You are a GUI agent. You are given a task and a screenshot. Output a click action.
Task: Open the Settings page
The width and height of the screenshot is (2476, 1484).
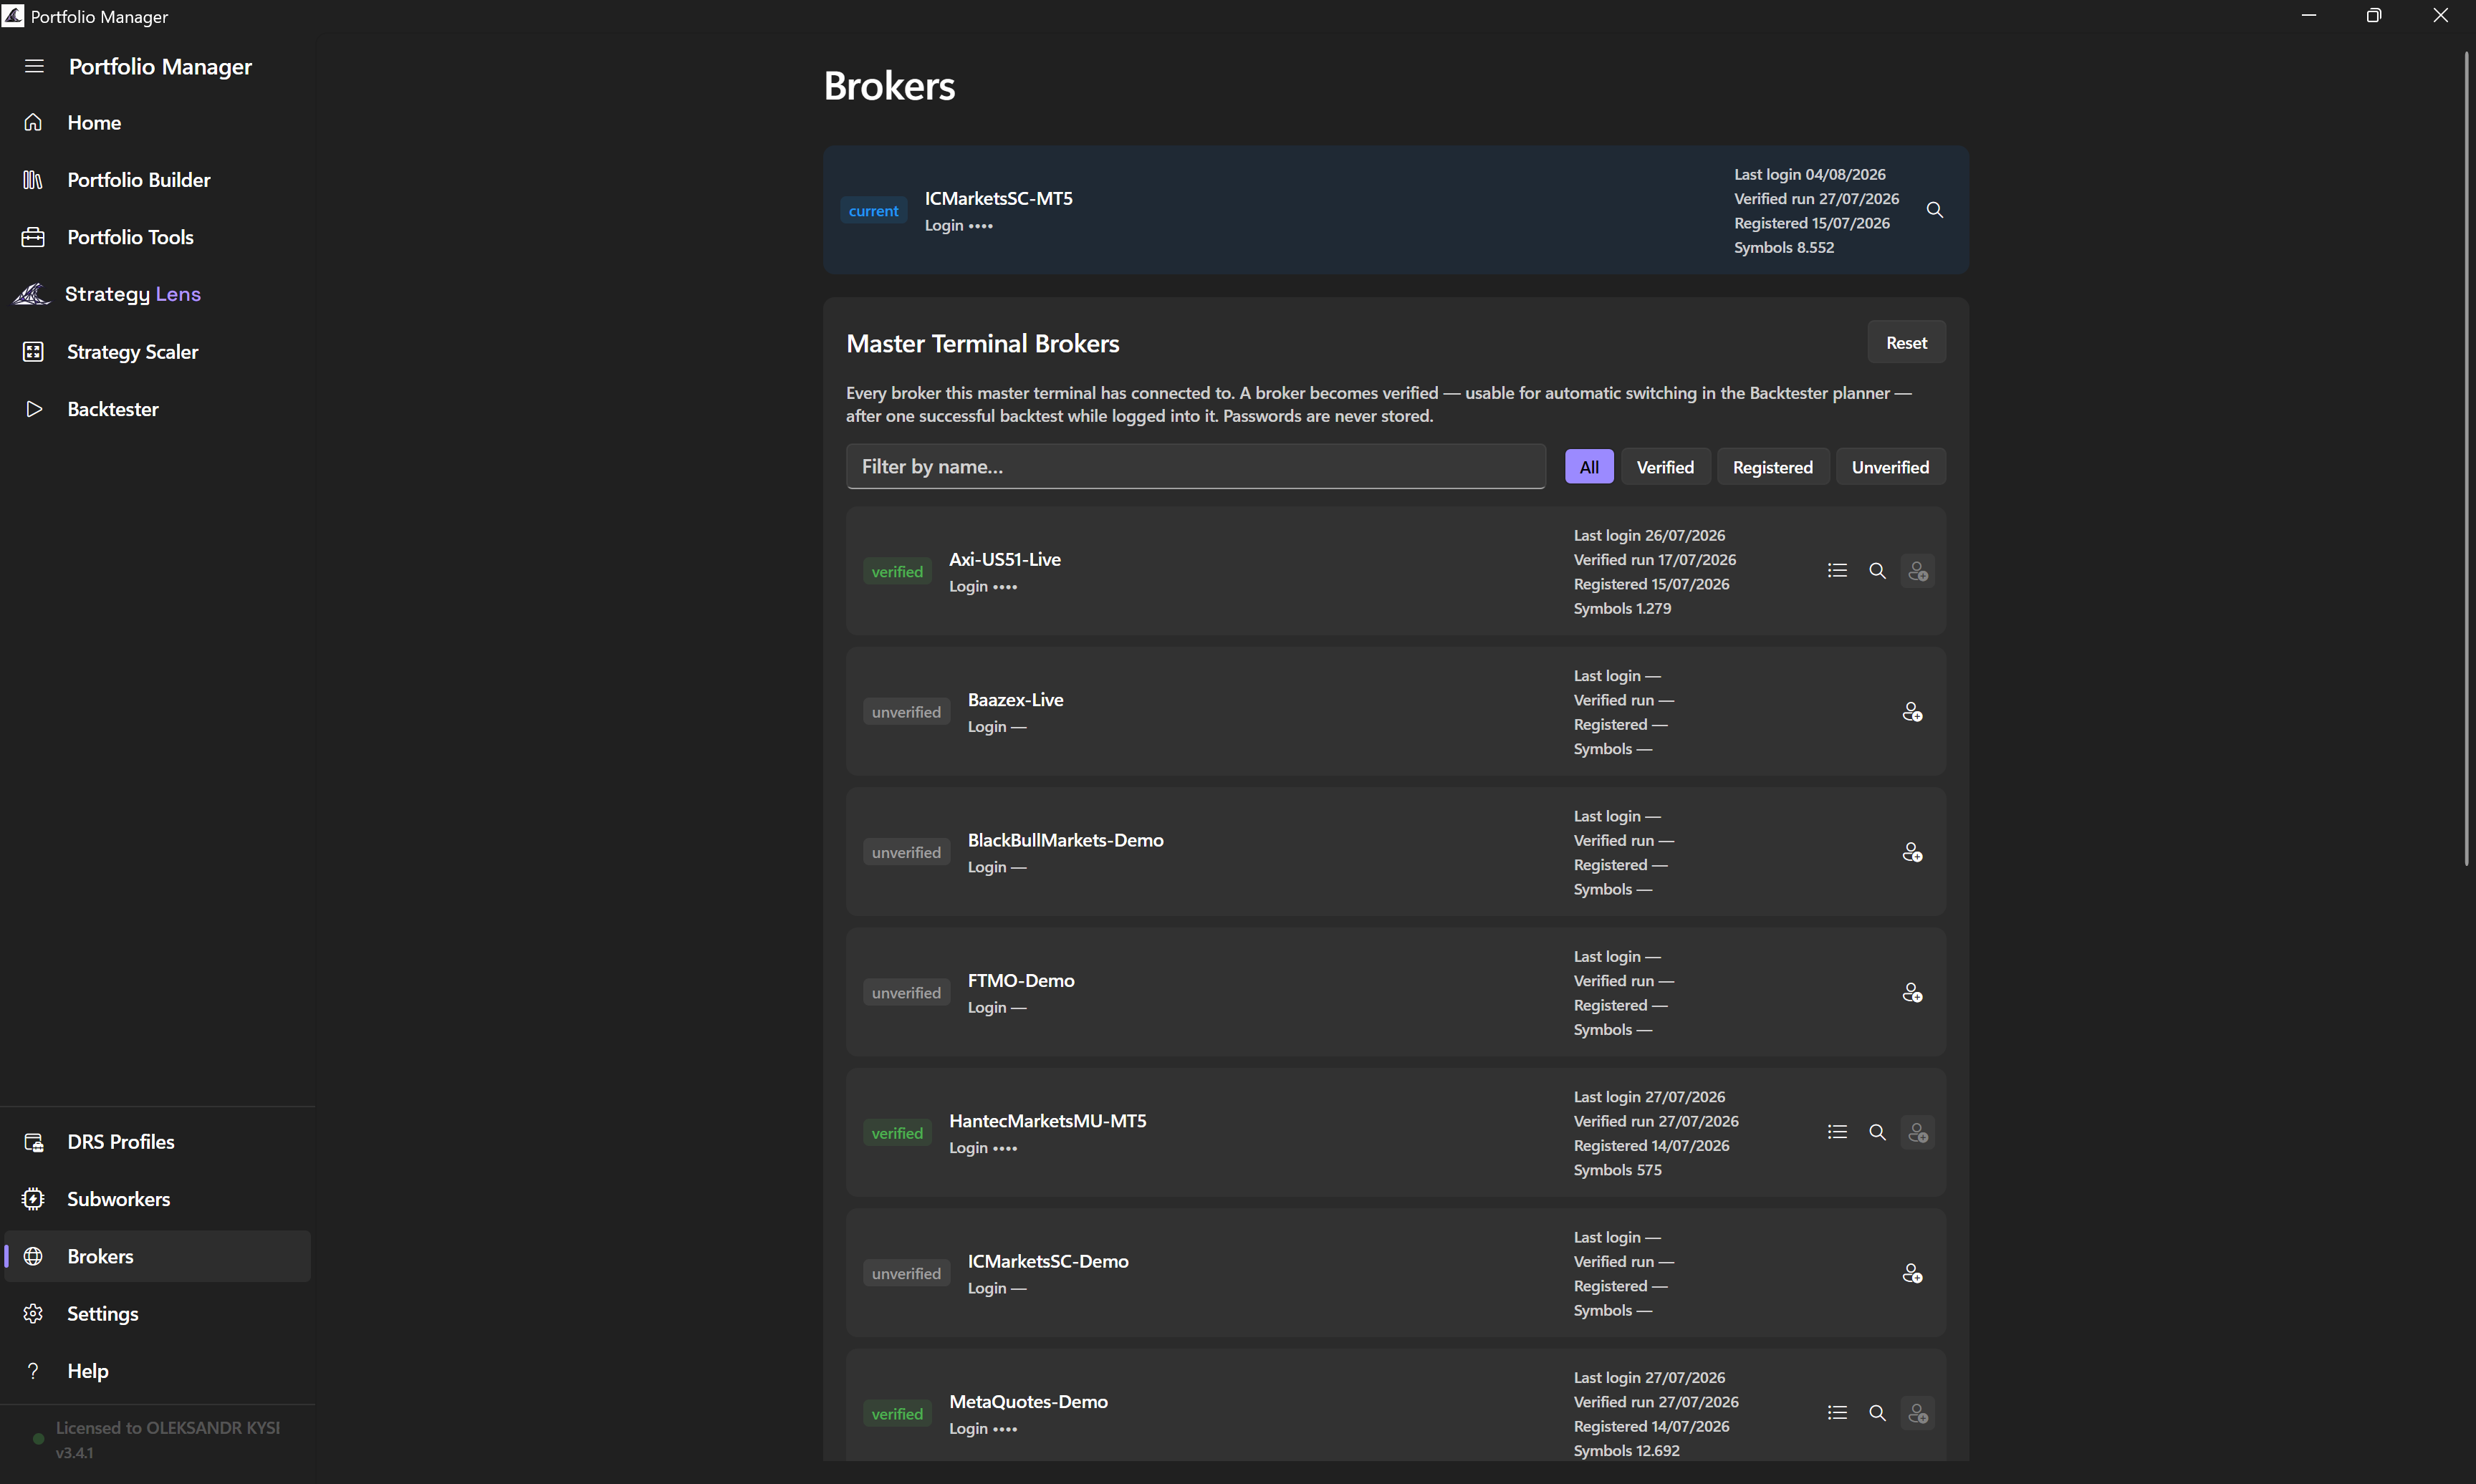point(102,1314)
